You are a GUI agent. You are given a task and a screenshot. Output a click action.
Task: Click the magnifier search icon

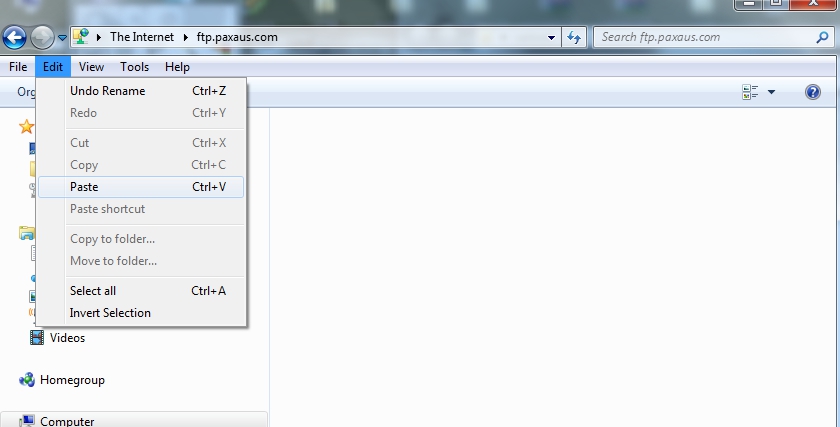[822, 38]
